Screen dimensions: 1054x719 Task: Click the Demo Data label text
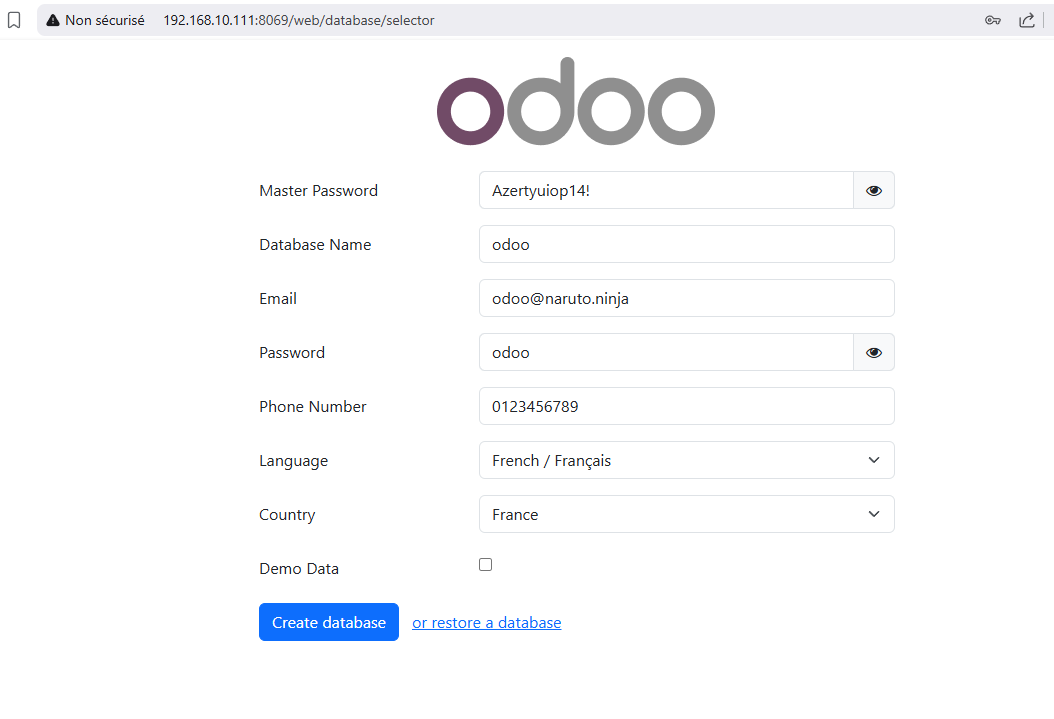pos(299,569)
